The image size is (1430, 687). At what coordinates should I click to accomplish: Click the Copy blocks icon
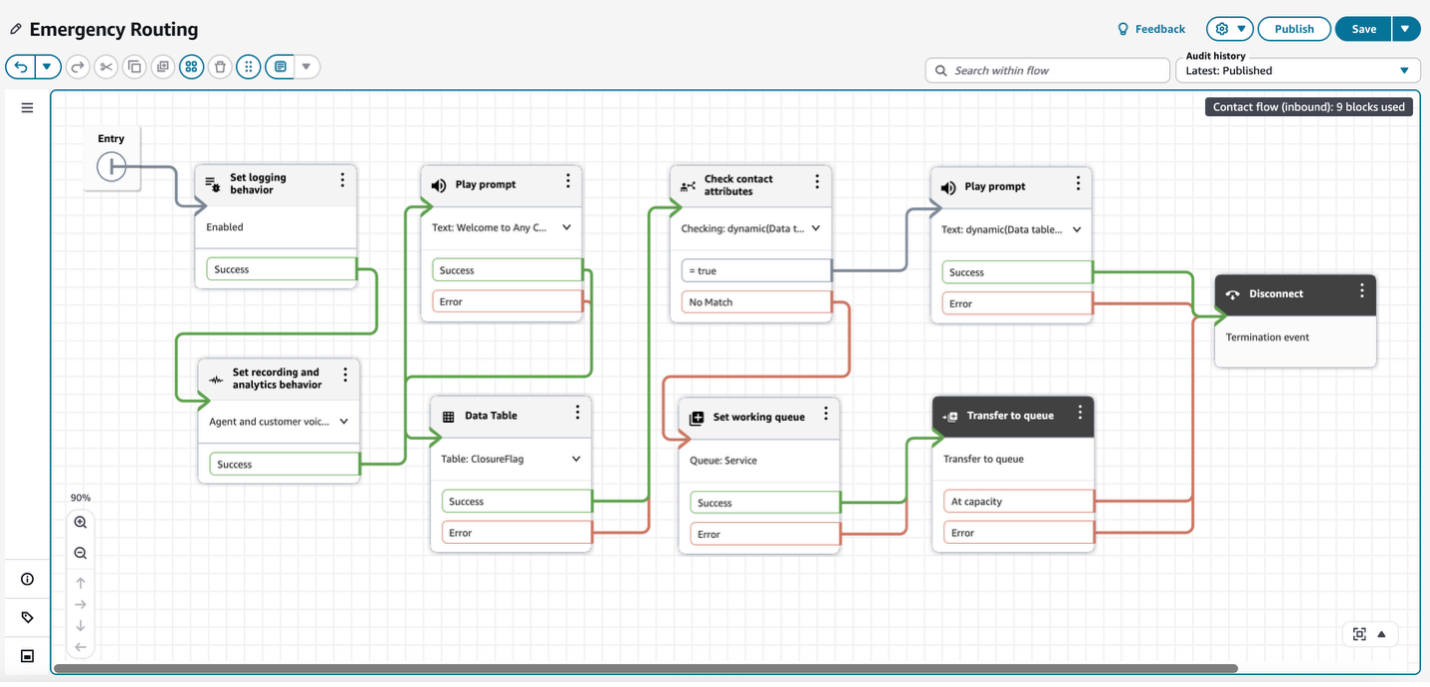click(x=134, y=66)
